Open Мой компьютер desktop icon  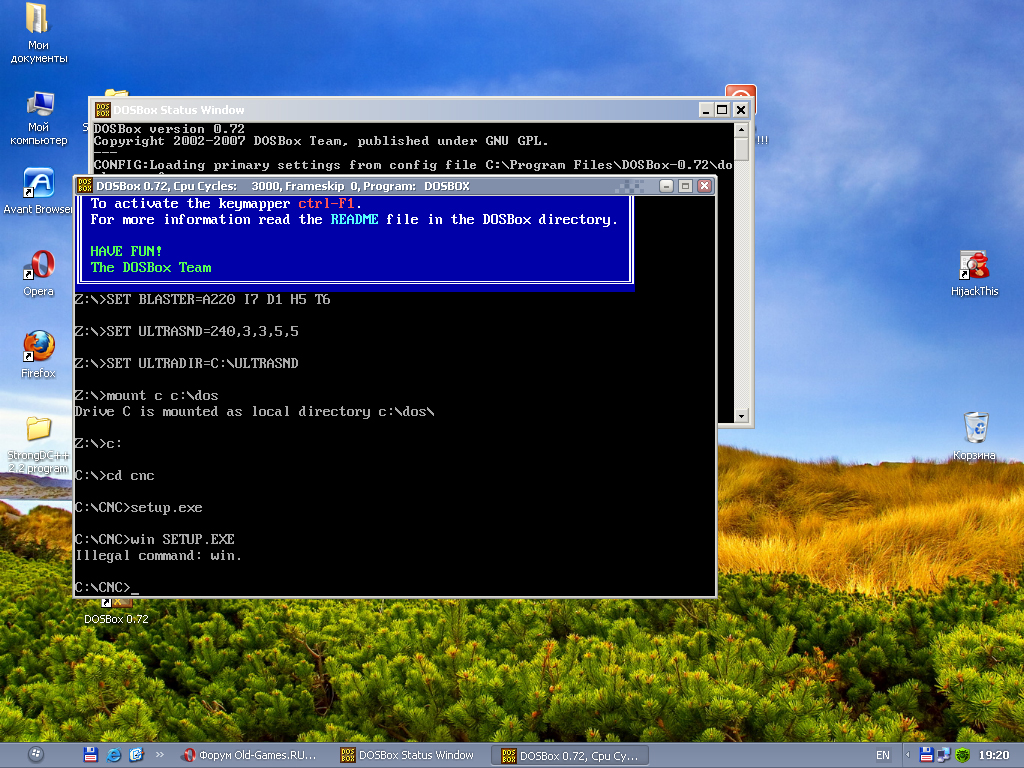(x=39, y=118)
